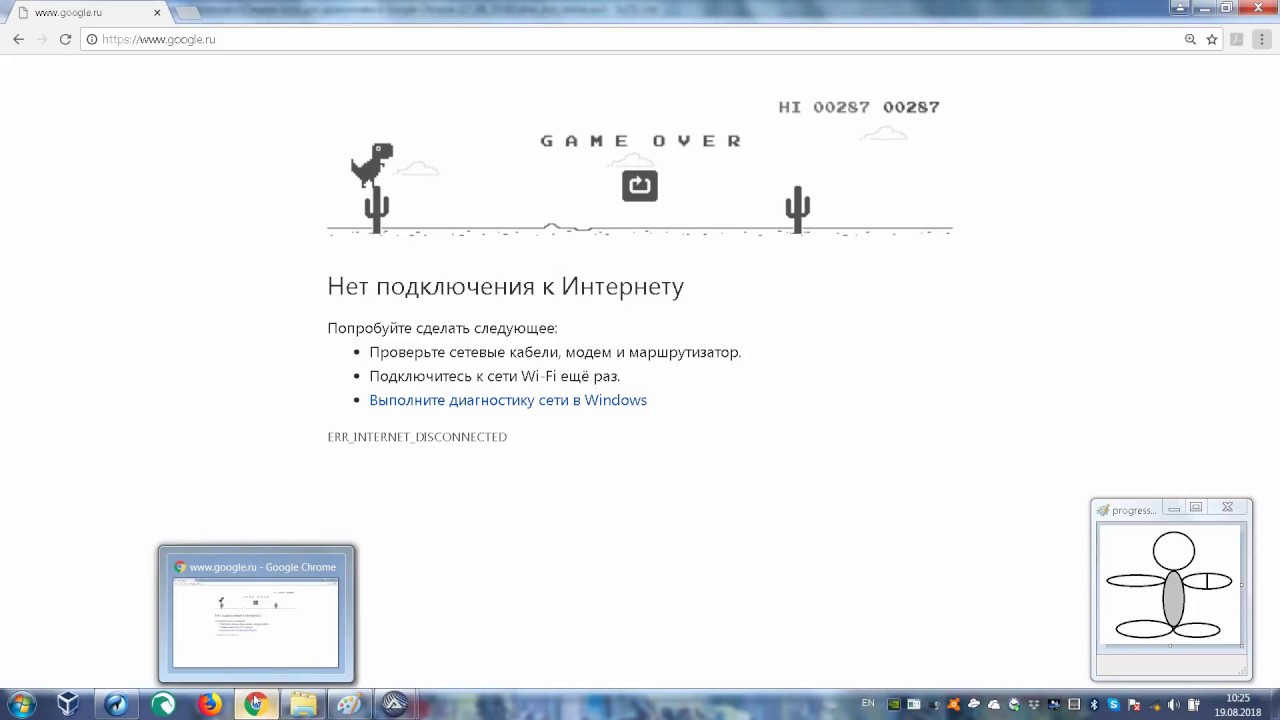Click the ERR_INTERNET_DISCONNECTED error code text
This screenshot has width=1280, height=720.
(x=417, y=437)
